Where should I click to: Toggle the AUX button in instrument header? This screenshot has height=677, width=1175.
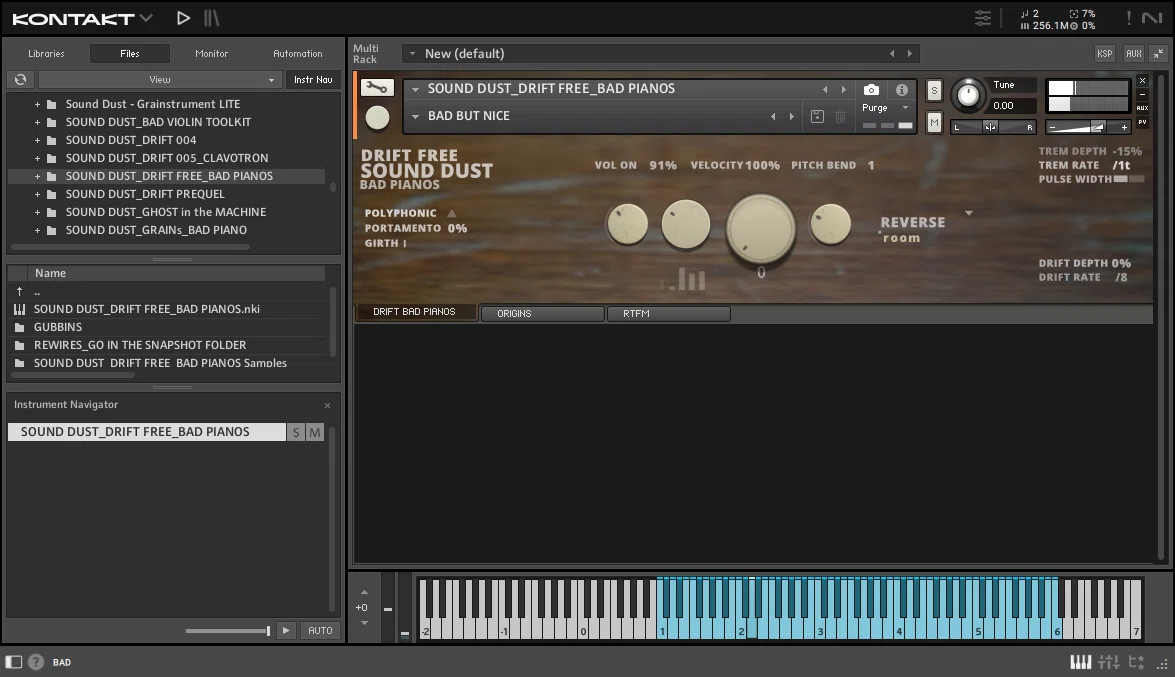click(x=1142, y=108)
